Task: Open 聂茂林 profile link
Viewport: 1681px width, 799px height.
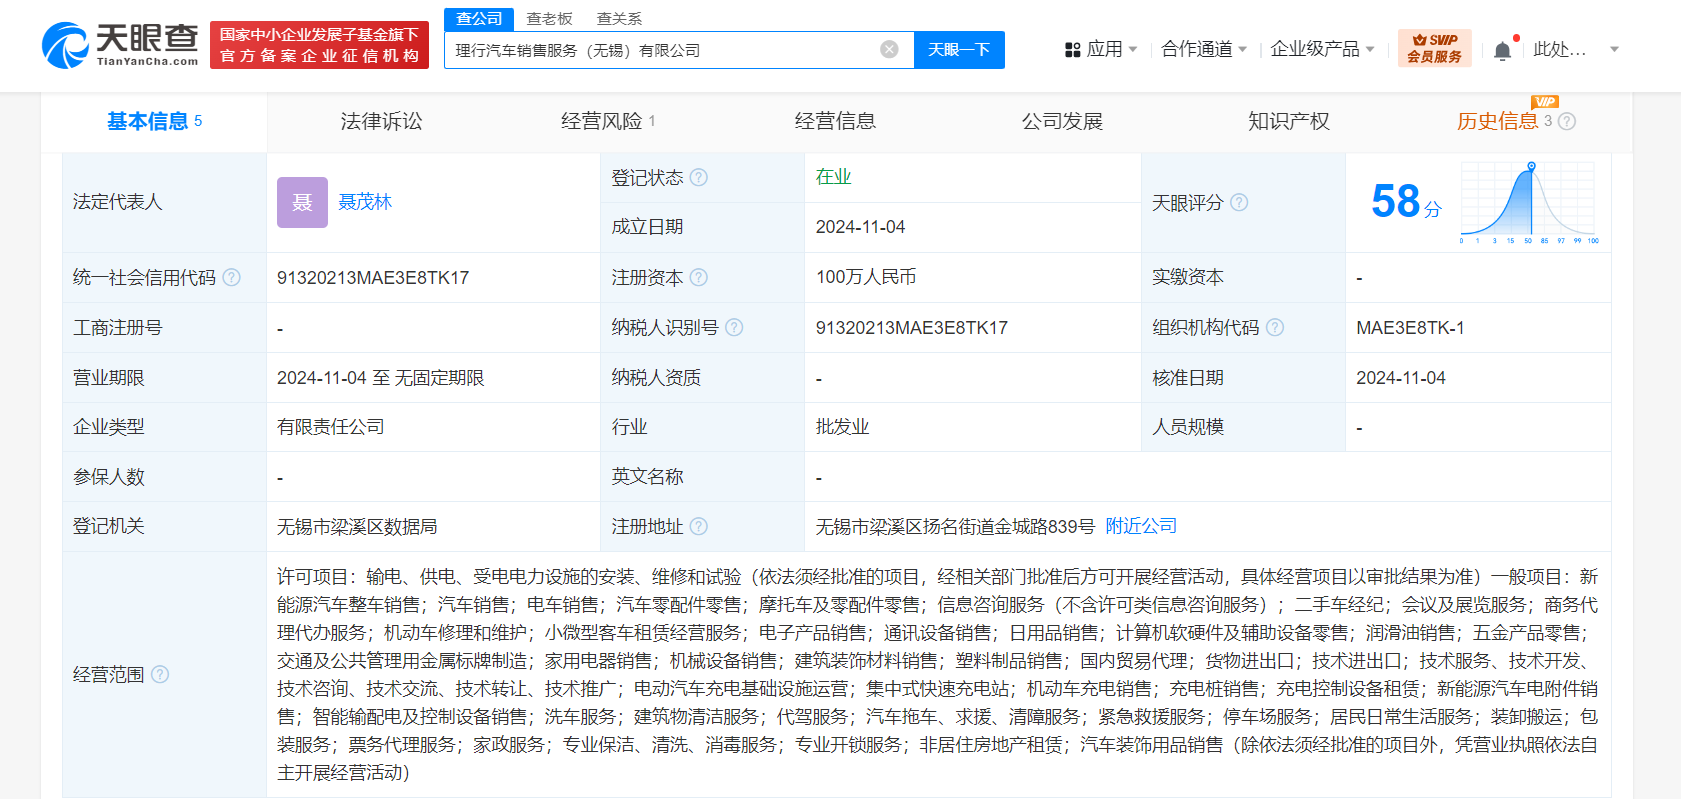Action: pyautogui.click(x=365, y=202)
